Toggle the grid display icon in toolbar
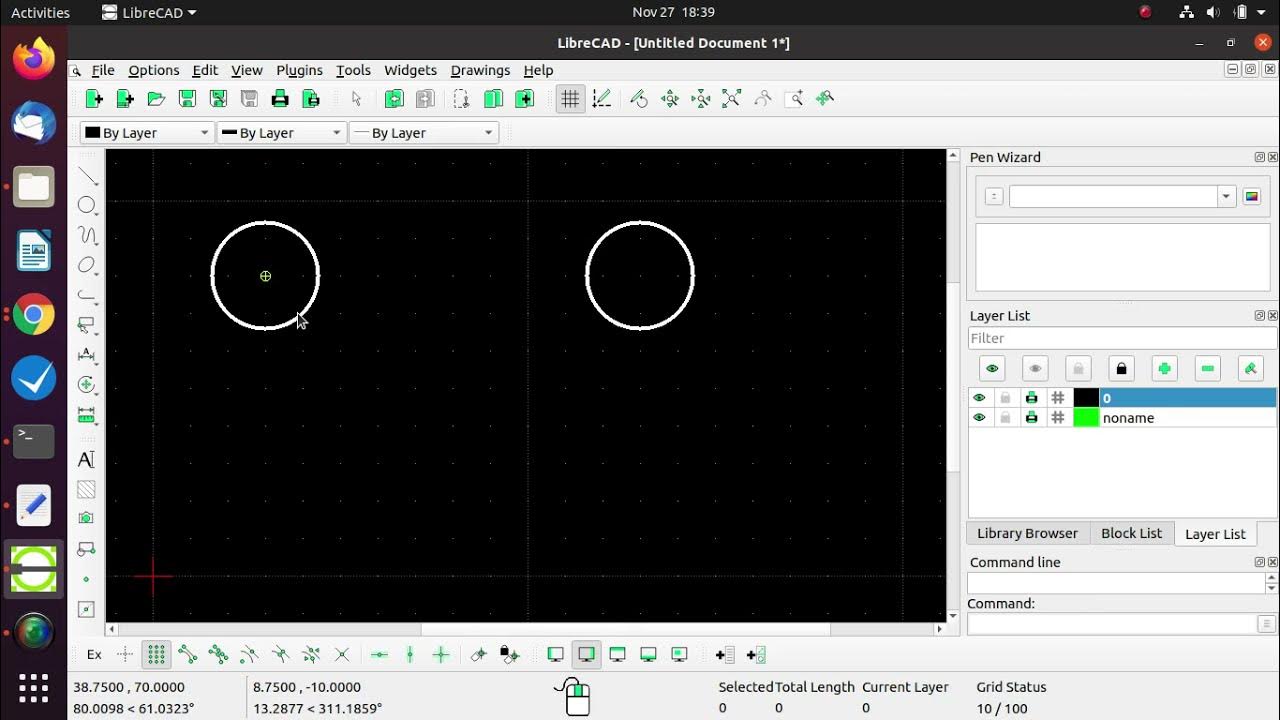1280x720 pixels. [x=570, y=98]
